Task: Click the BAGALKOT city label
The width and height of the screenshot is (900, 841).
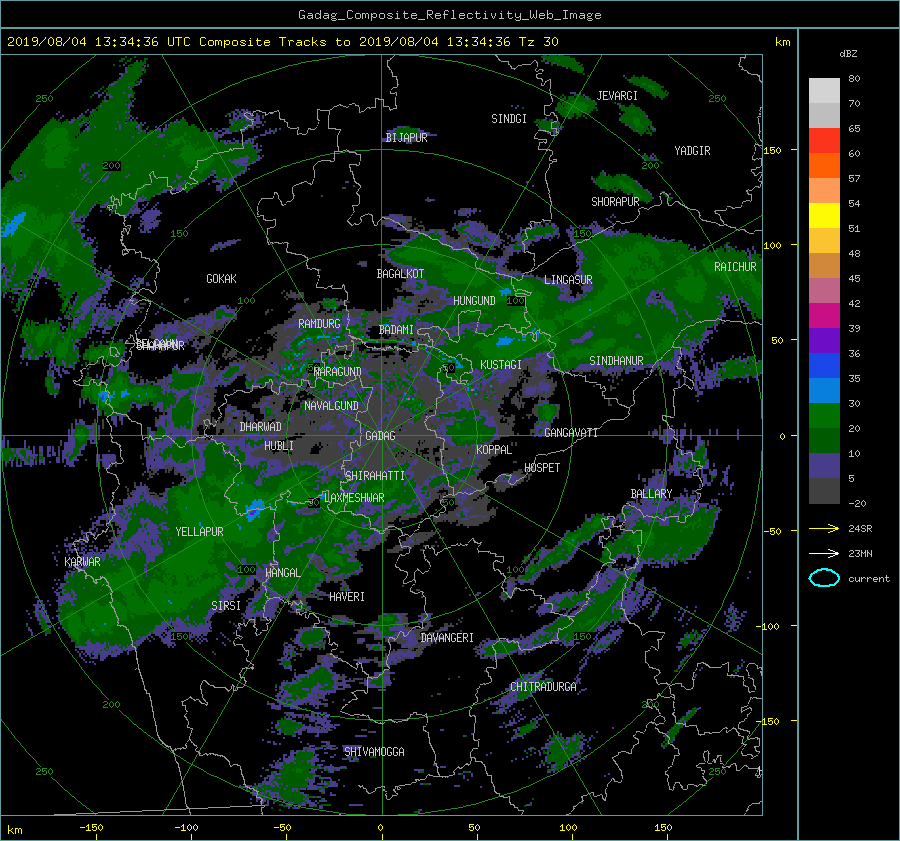Action: pyautogui.click(x=400, y=274)
